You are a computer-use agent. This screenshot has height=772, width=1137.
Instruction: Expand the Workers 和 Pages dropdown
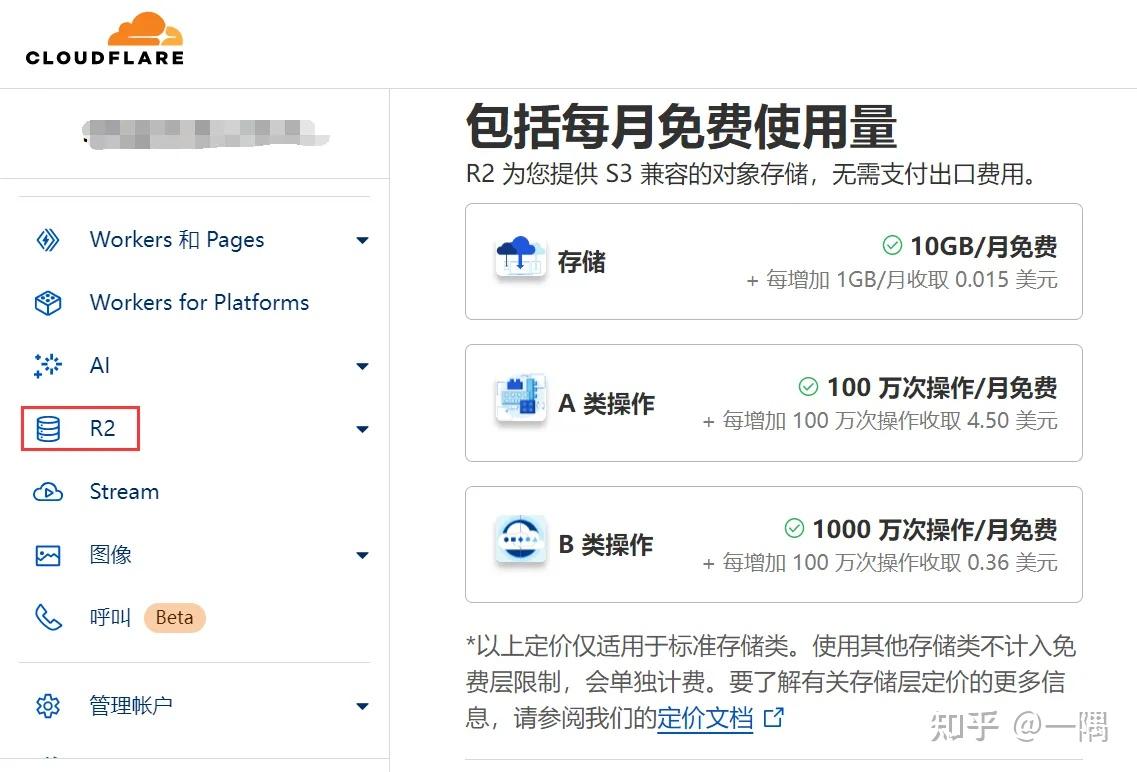tap(362, 240)
